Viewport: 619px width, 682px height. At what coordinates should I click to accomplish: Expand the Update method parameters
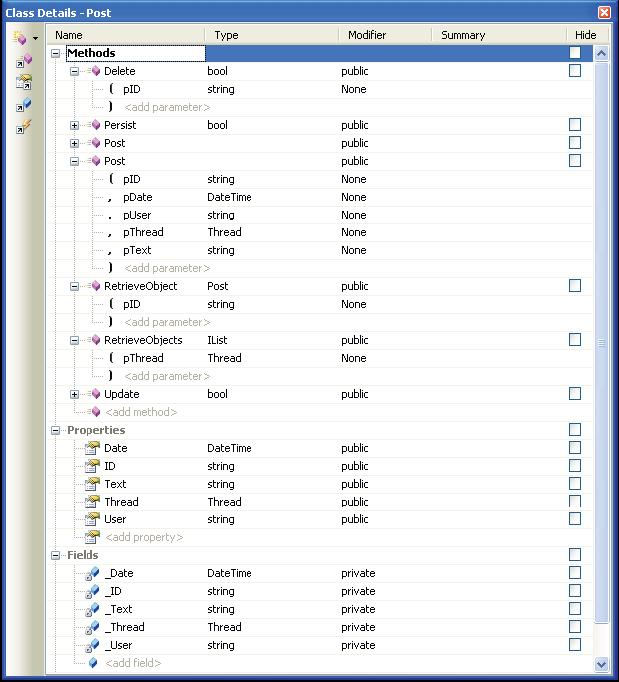pyautogui.click(x=74, y=394)
